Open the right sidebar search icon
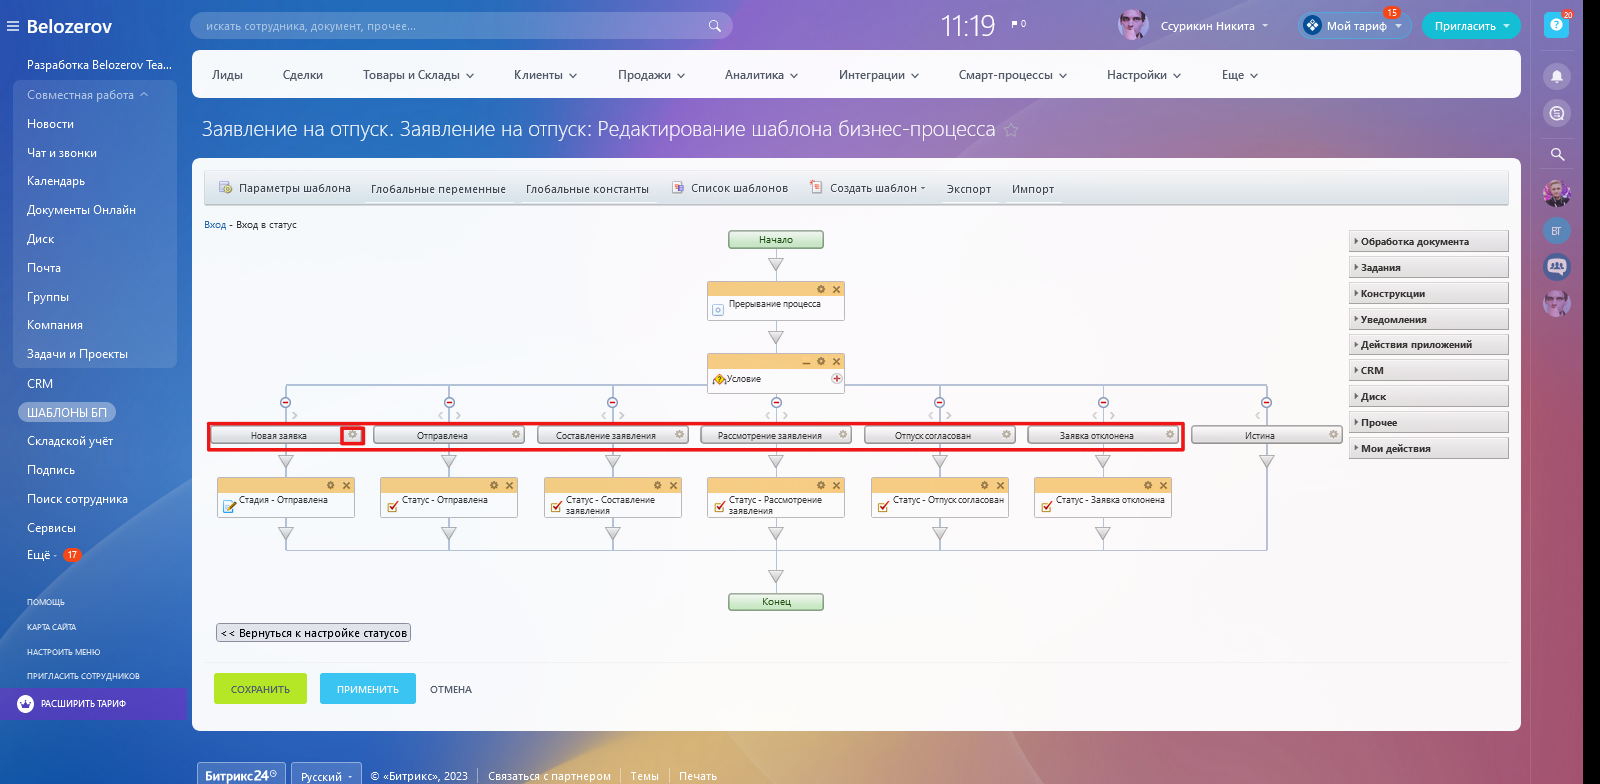Image resolution: width=1600 pixels, height=784 pixels. [x=1557, y=154]
